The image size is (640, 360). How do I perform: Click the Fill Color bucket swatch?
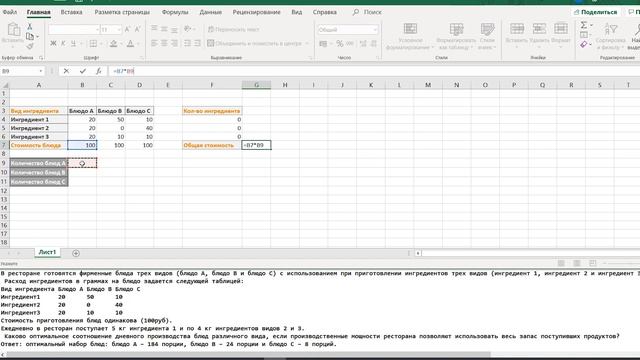[113, 43]
